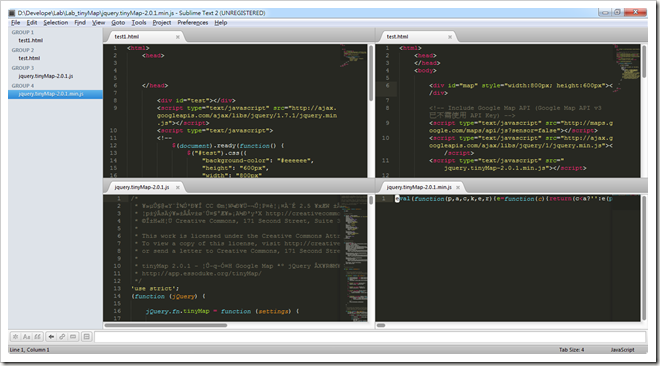
Task: Switch to test.html tab
Action: (418, 37)
